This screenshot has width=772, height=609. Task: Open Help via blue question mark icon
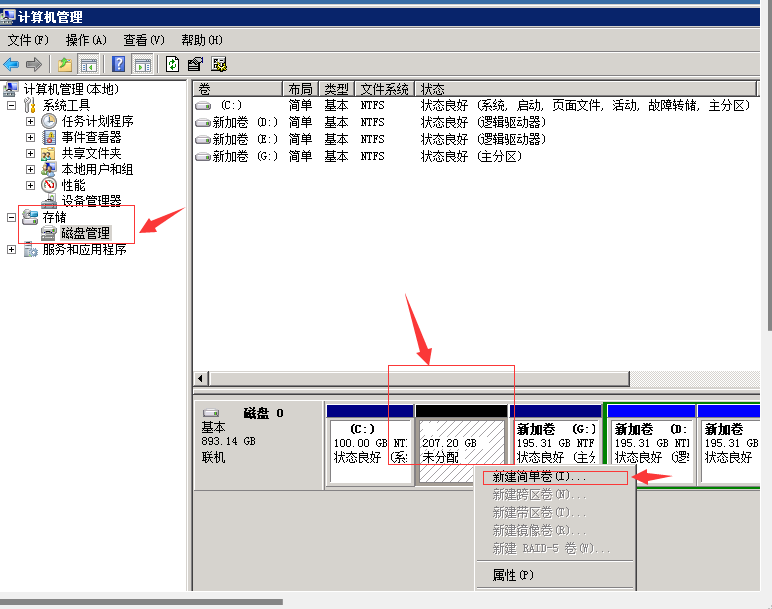click(119, 64)
